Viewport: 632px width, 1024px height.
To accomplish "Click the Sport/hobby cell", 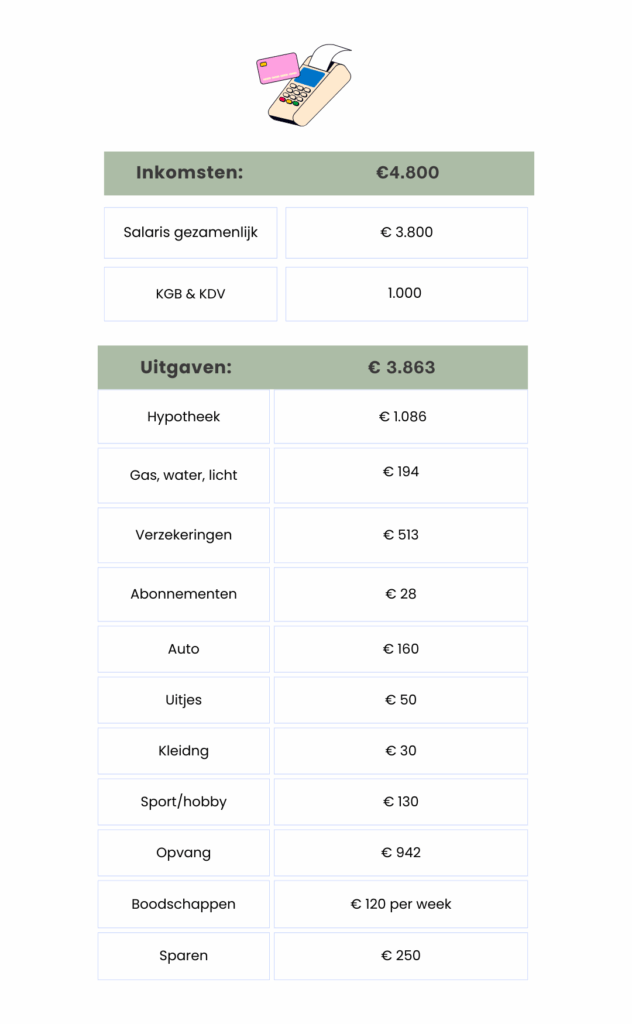I will click(184, 802).
